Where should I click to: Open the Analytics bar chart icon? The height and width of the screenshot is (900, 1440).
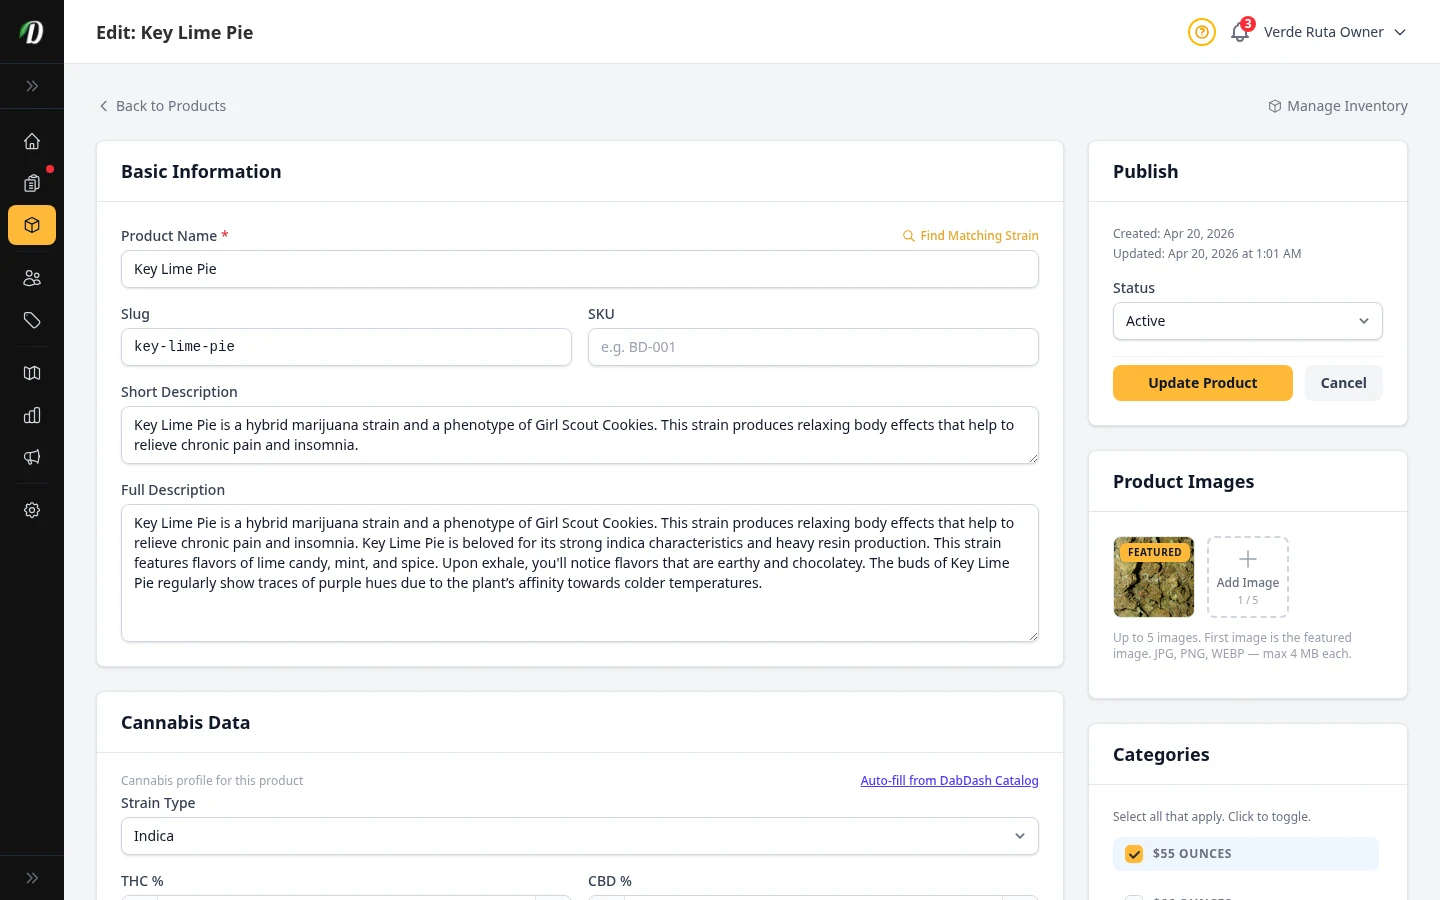(32, 415)
